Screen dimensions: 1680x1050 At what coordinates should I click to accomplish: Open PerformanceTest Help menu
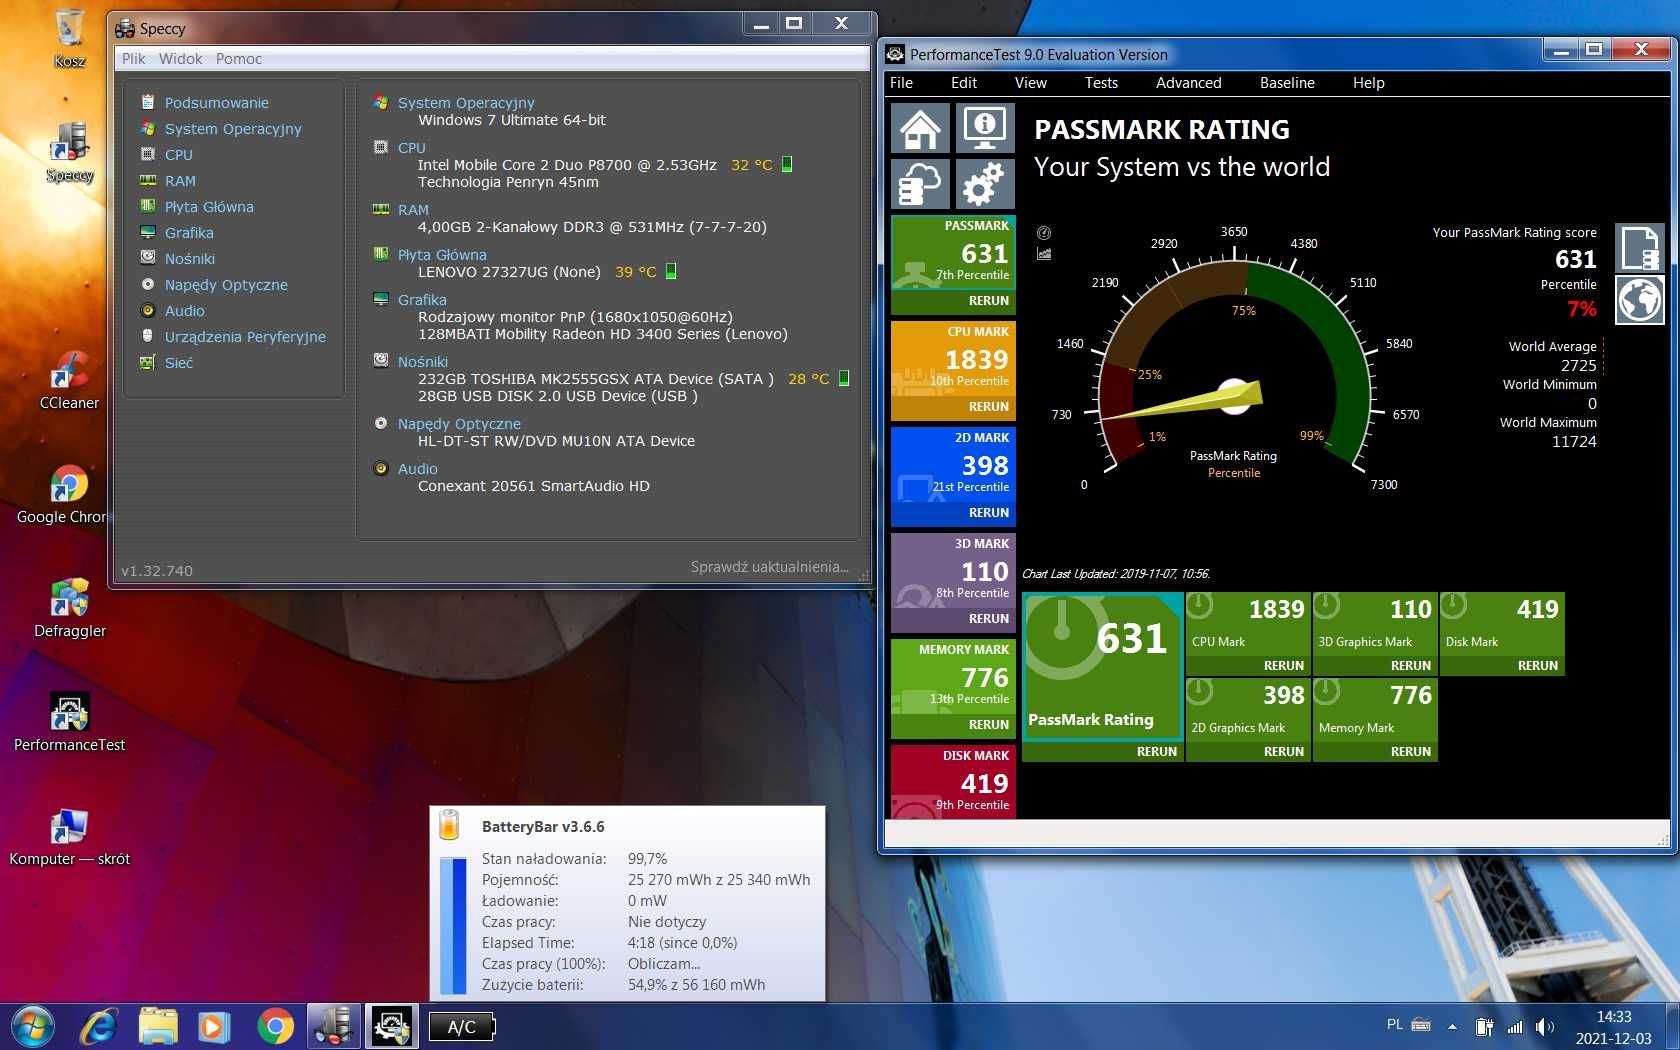1368,83
